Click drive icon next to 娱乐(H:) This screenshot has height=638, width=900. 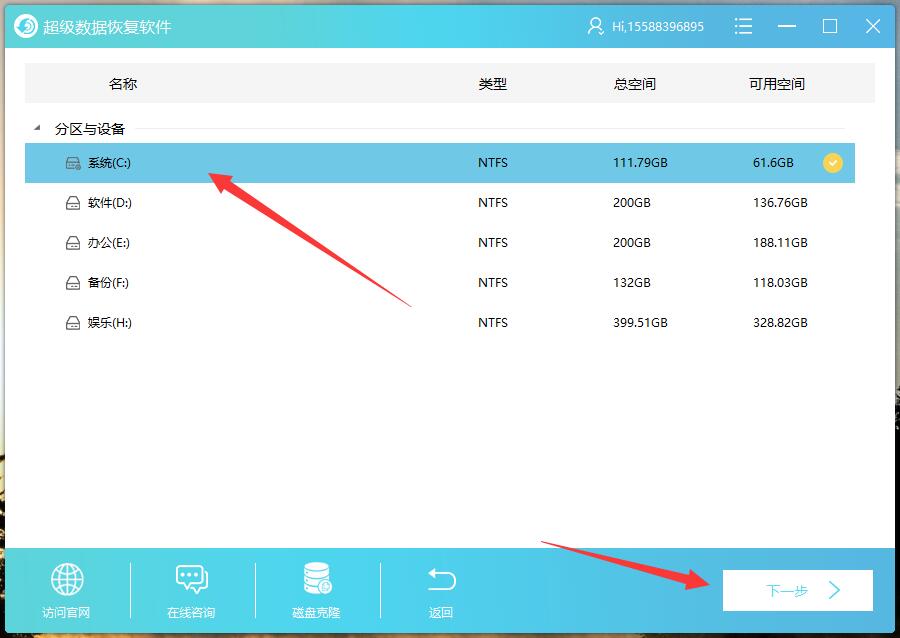(73, 323)
